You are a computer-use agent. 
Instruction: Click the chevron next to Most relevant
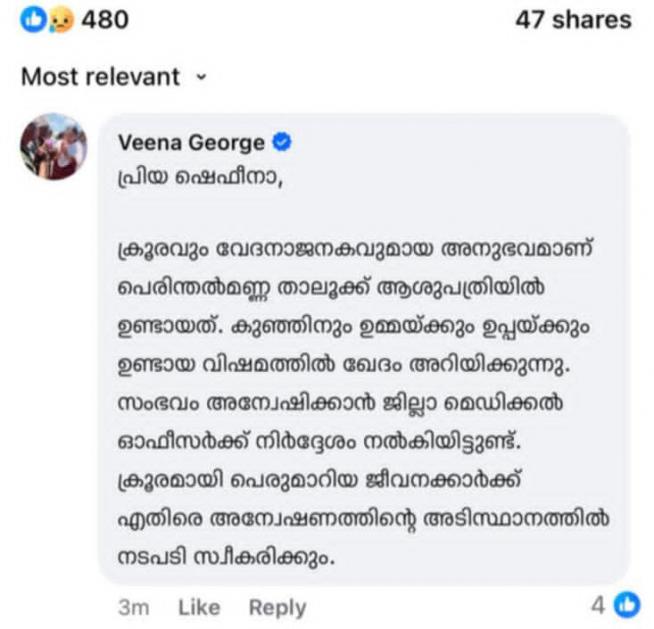199,76
